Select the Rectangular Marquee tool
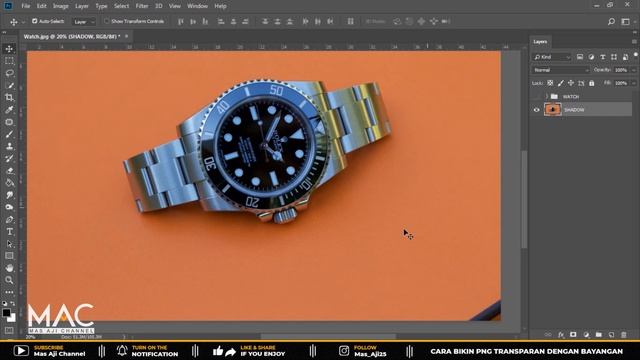The height and width of the screenshot is (360, 640). tap(9, 61)
